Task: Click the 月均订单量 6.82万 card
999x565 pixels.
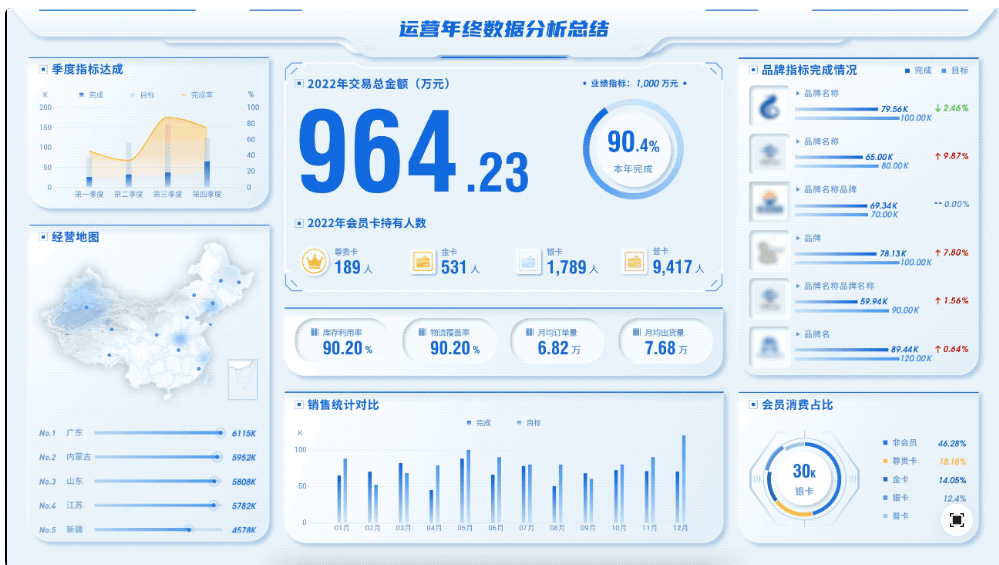Action: point(556,342)
